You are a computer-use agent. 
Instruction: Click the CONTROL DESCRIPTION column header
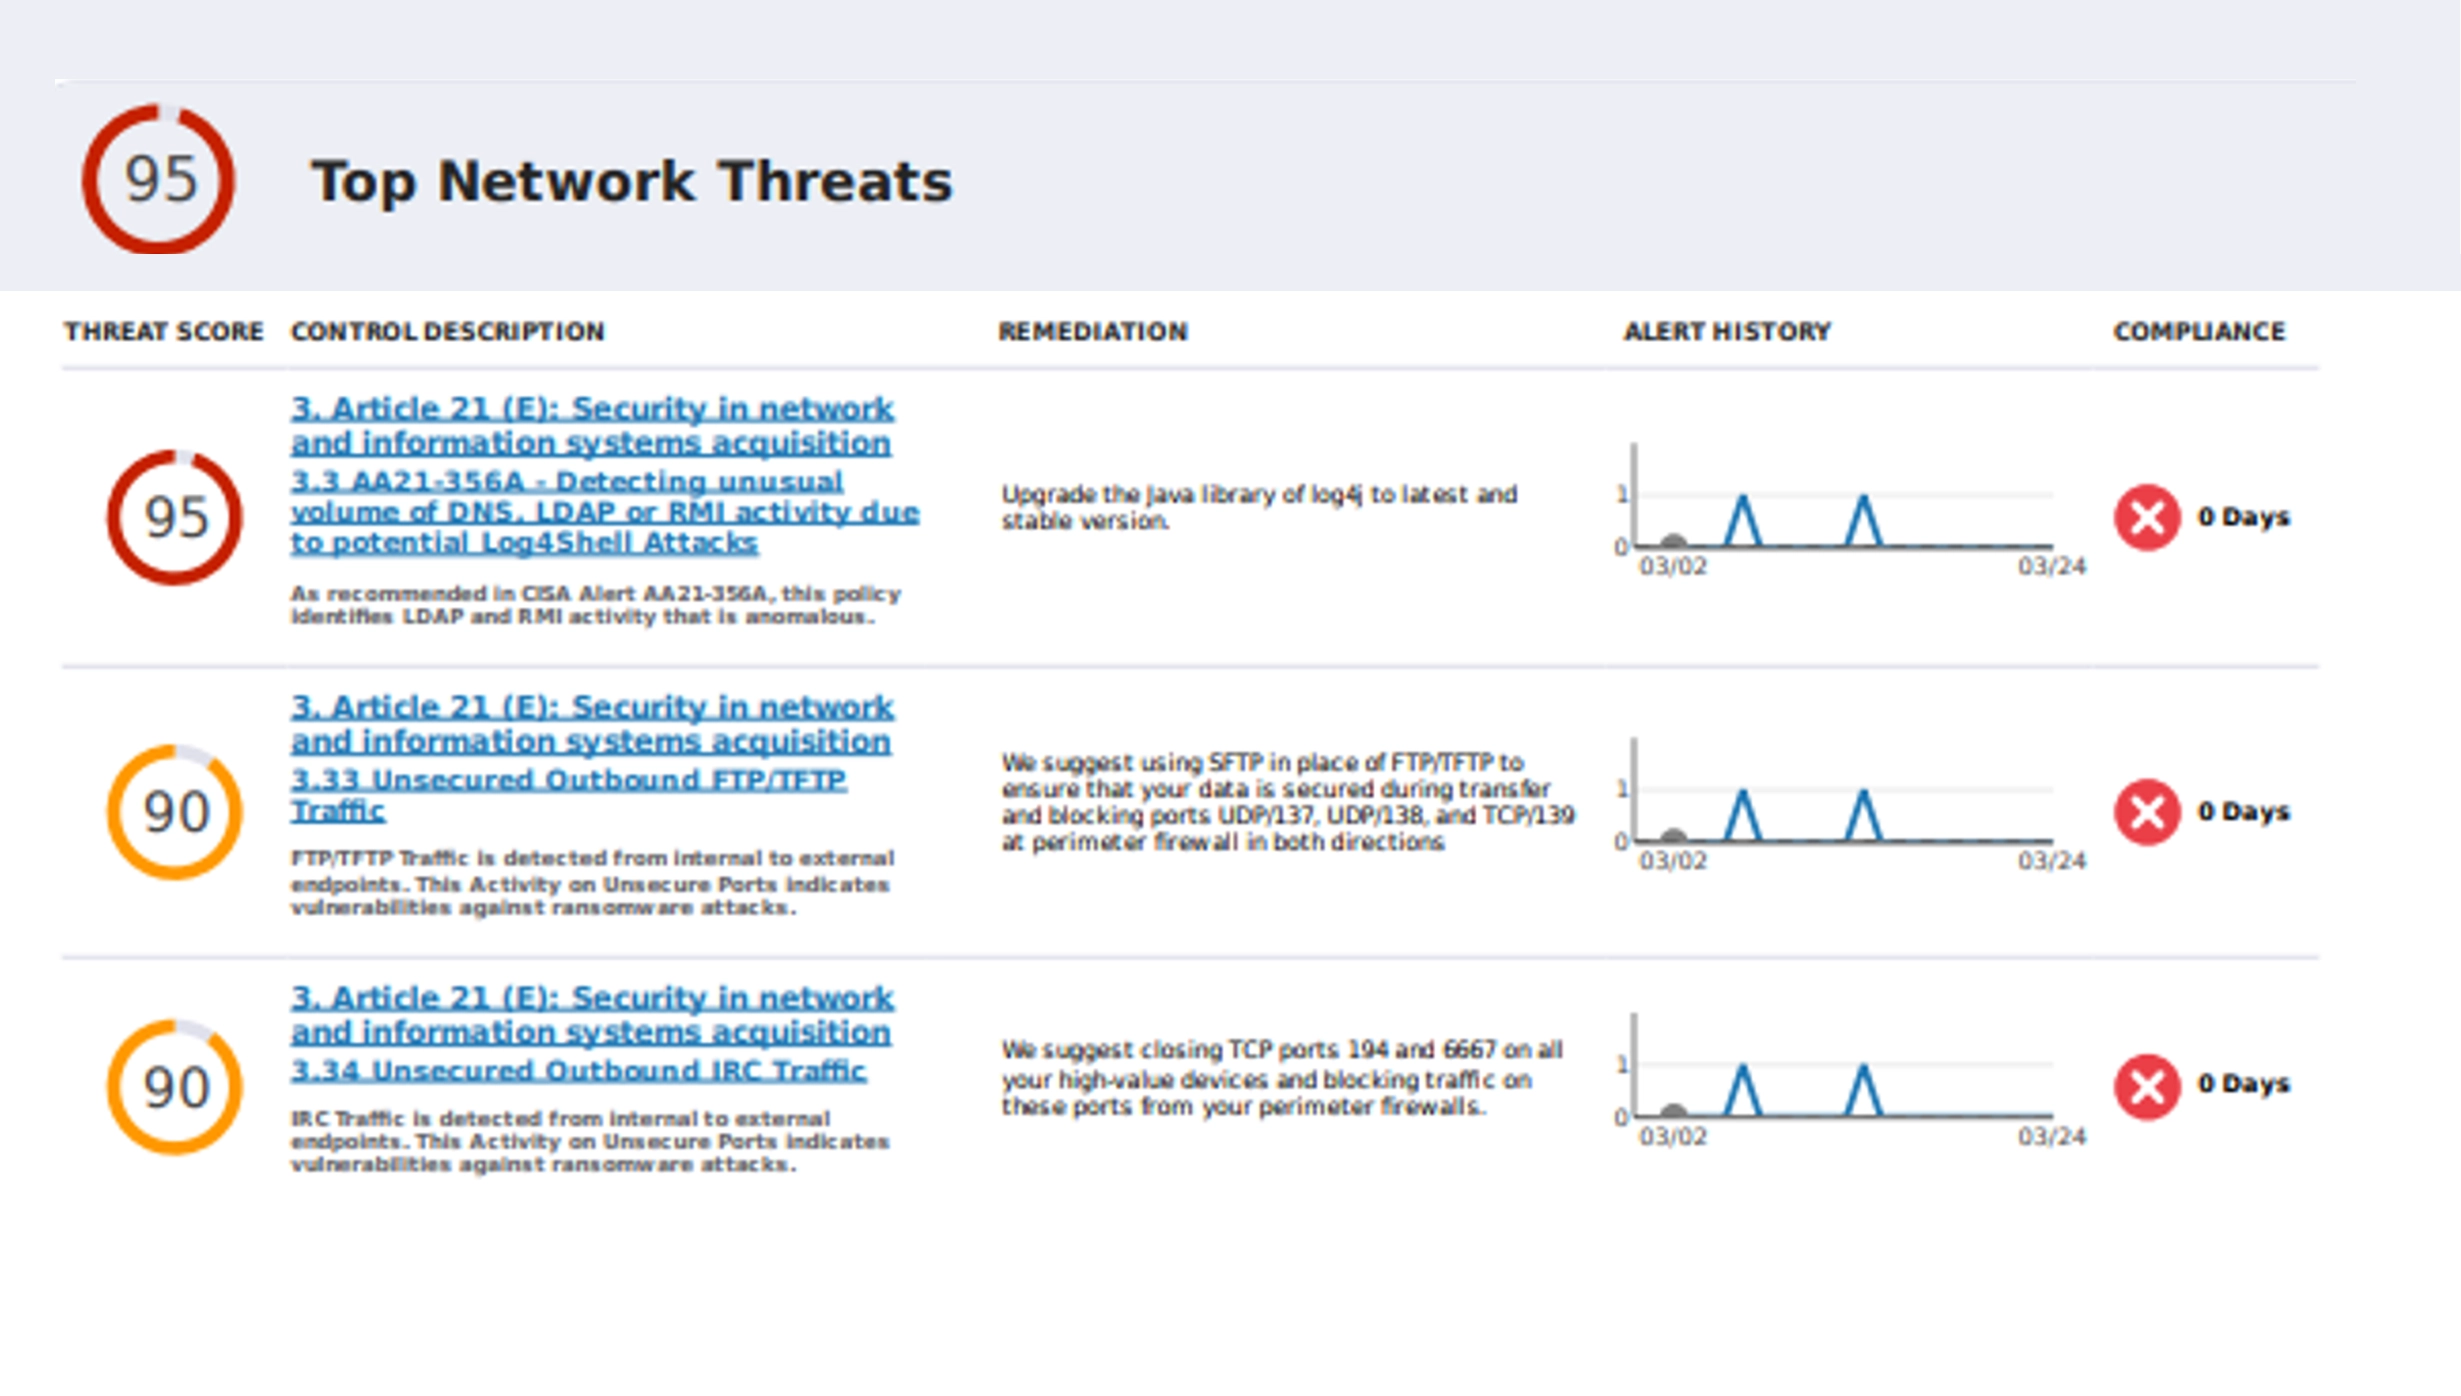pyautogui.click(x=447, y=332)
